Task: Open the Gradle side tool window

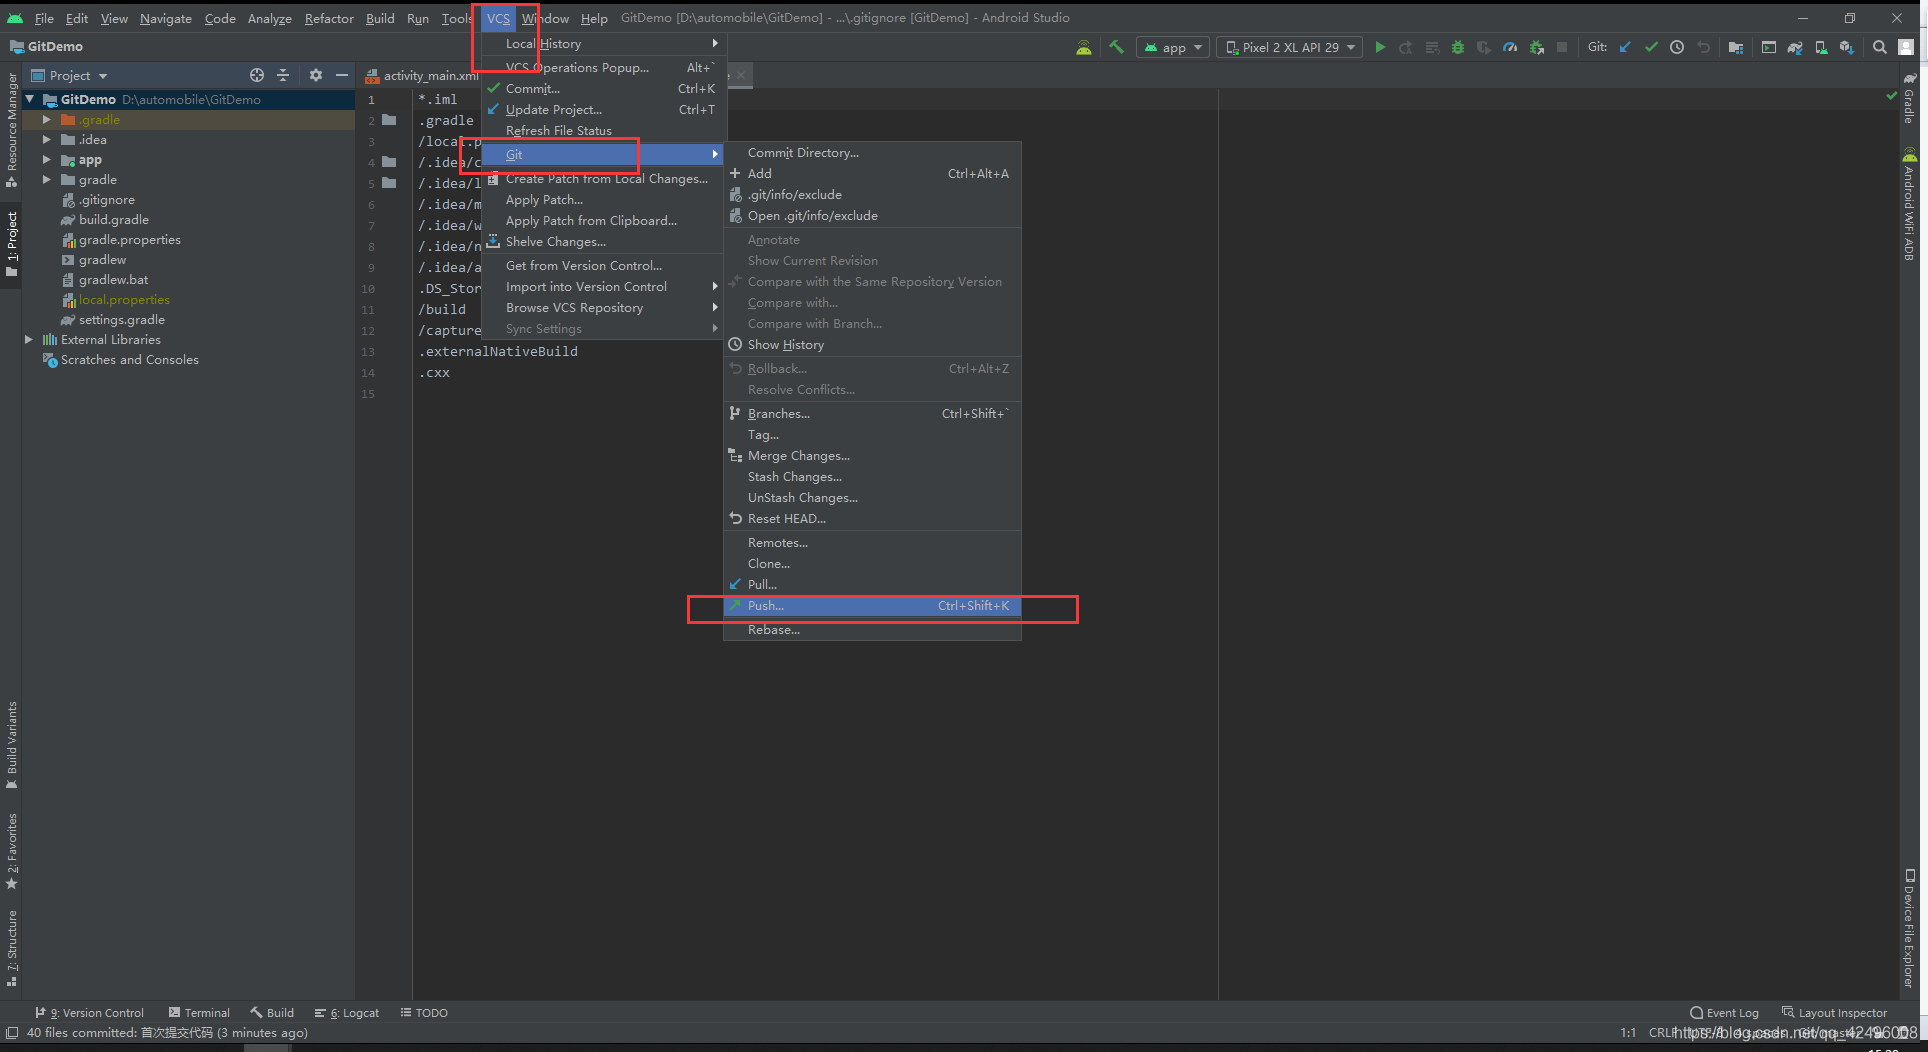Action: point(1909,97)
